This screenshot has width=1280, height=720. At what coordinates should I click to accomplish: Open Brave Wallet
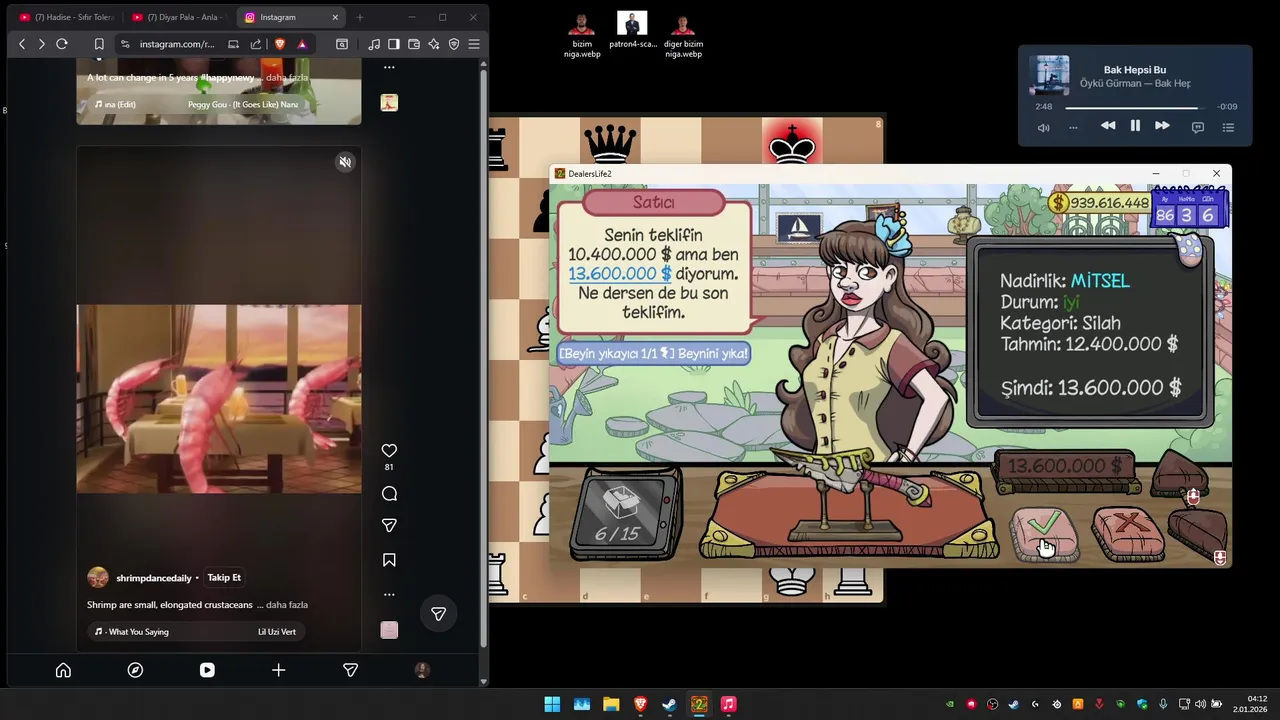coord(414,44)
